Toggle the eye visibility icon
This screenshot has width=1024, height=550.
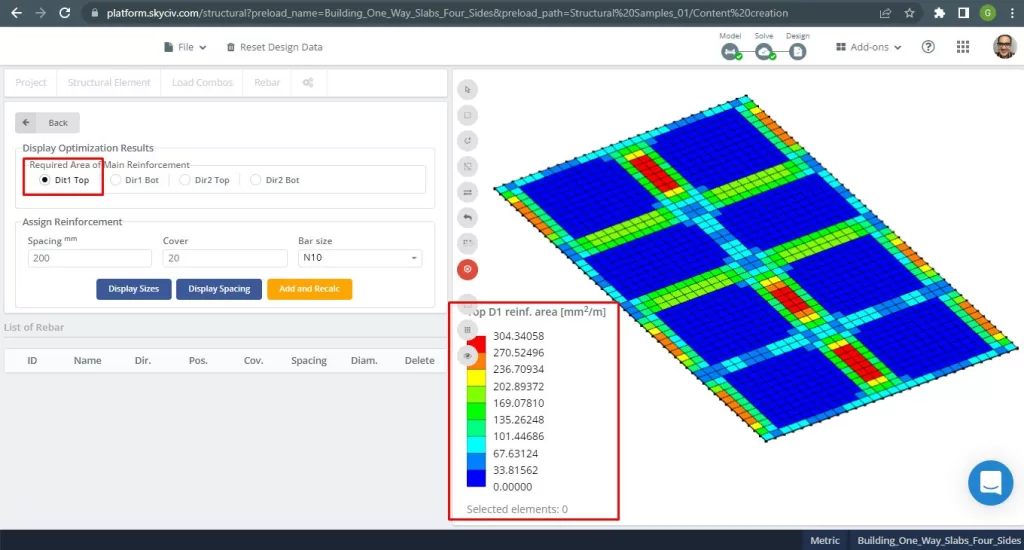468,356
